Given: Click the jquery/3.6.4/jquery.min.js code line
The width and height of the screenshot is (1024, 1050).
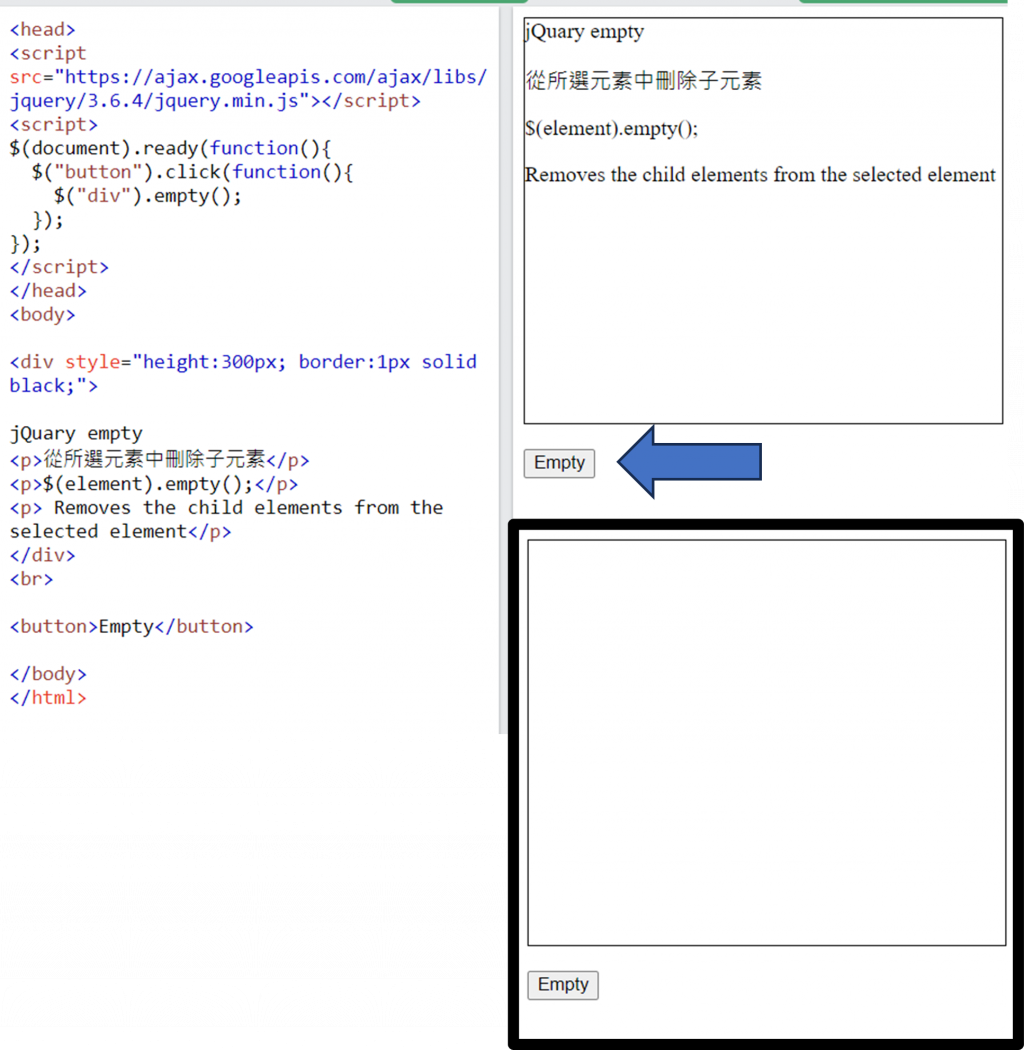Looking at the screenshot, I should 215,101.
